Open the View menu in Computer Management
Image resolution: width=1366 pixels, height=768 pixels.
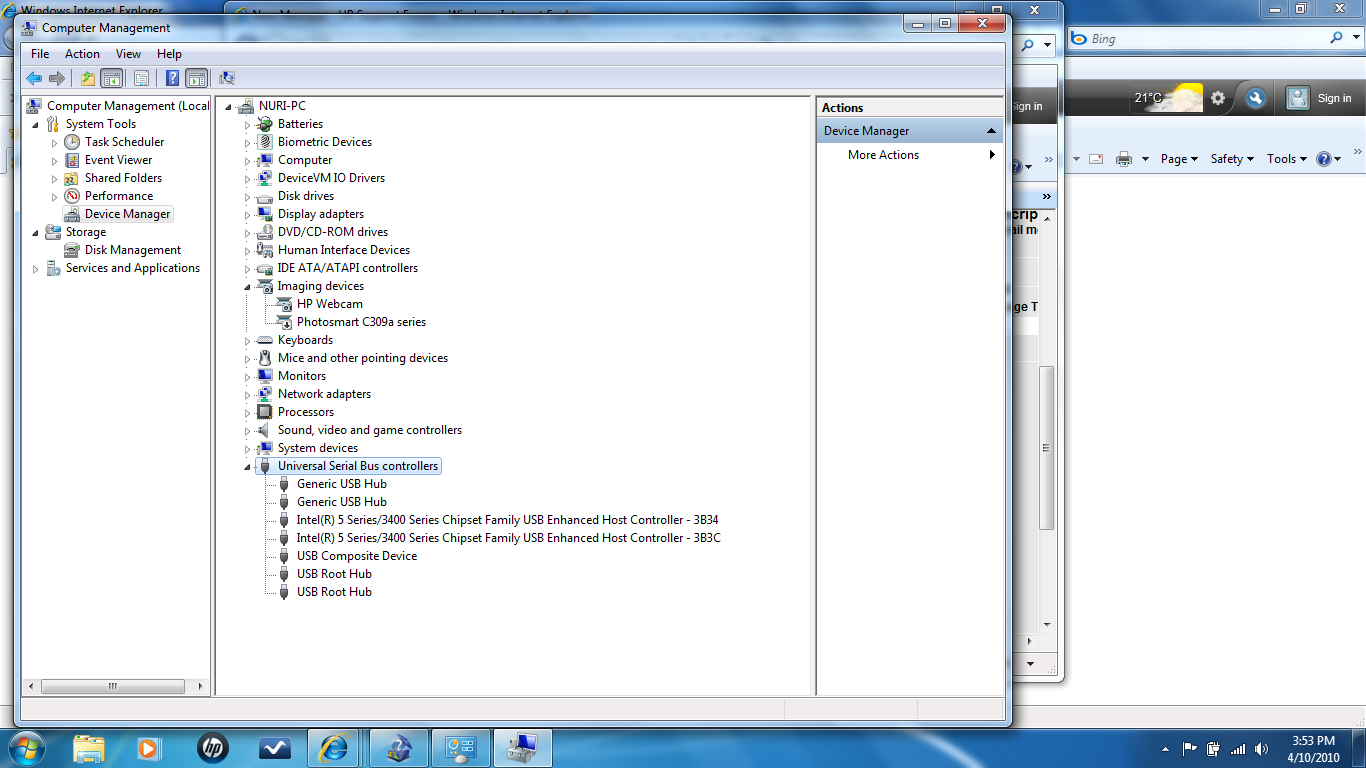coord(128,54)
